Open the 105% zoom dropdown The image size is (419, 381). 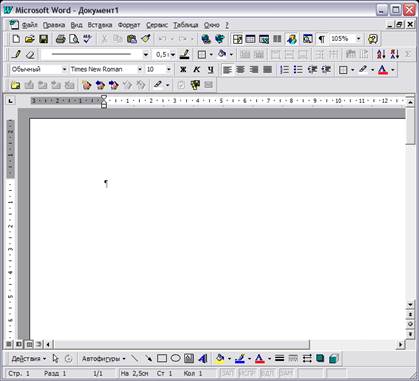(x=359, y=39)
